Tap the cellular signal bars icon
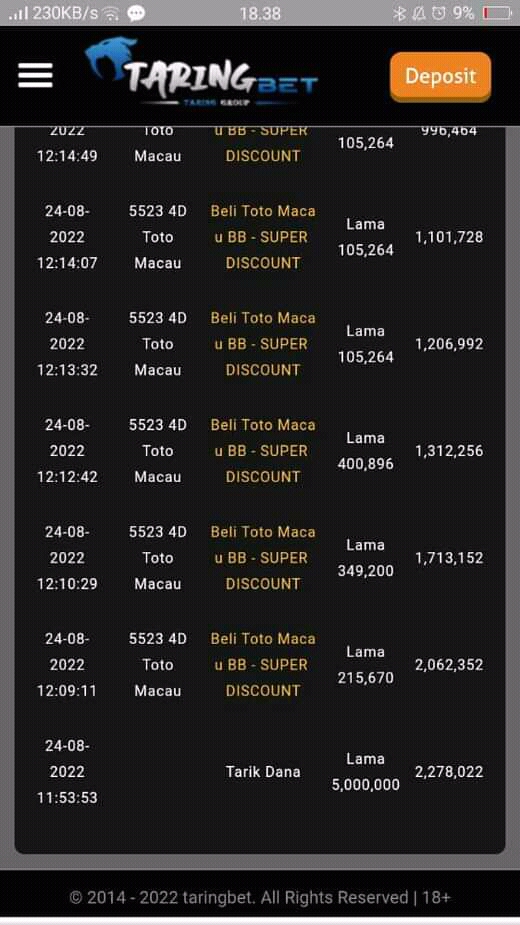Viewport: 520px width, 925px height. pos(18,13)
